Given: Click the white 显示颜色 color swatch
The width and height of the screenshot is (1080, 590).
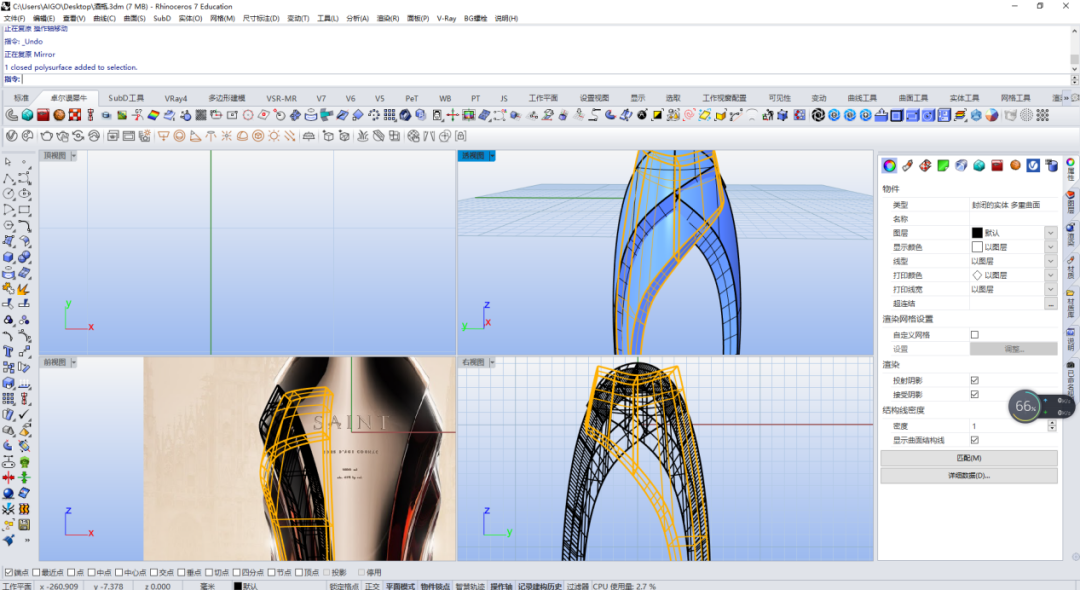Looking at the screenshot, I should pyautogui.click(x=977, y=247).
